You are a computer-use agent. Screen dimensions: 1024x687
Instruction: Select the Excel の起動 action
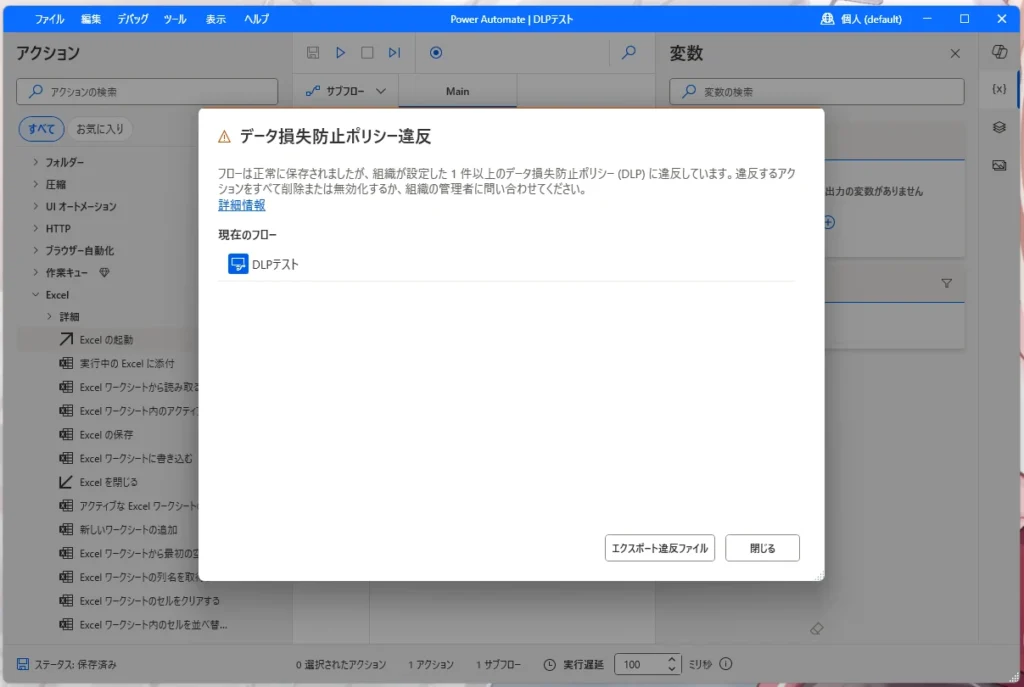point(106,340)
